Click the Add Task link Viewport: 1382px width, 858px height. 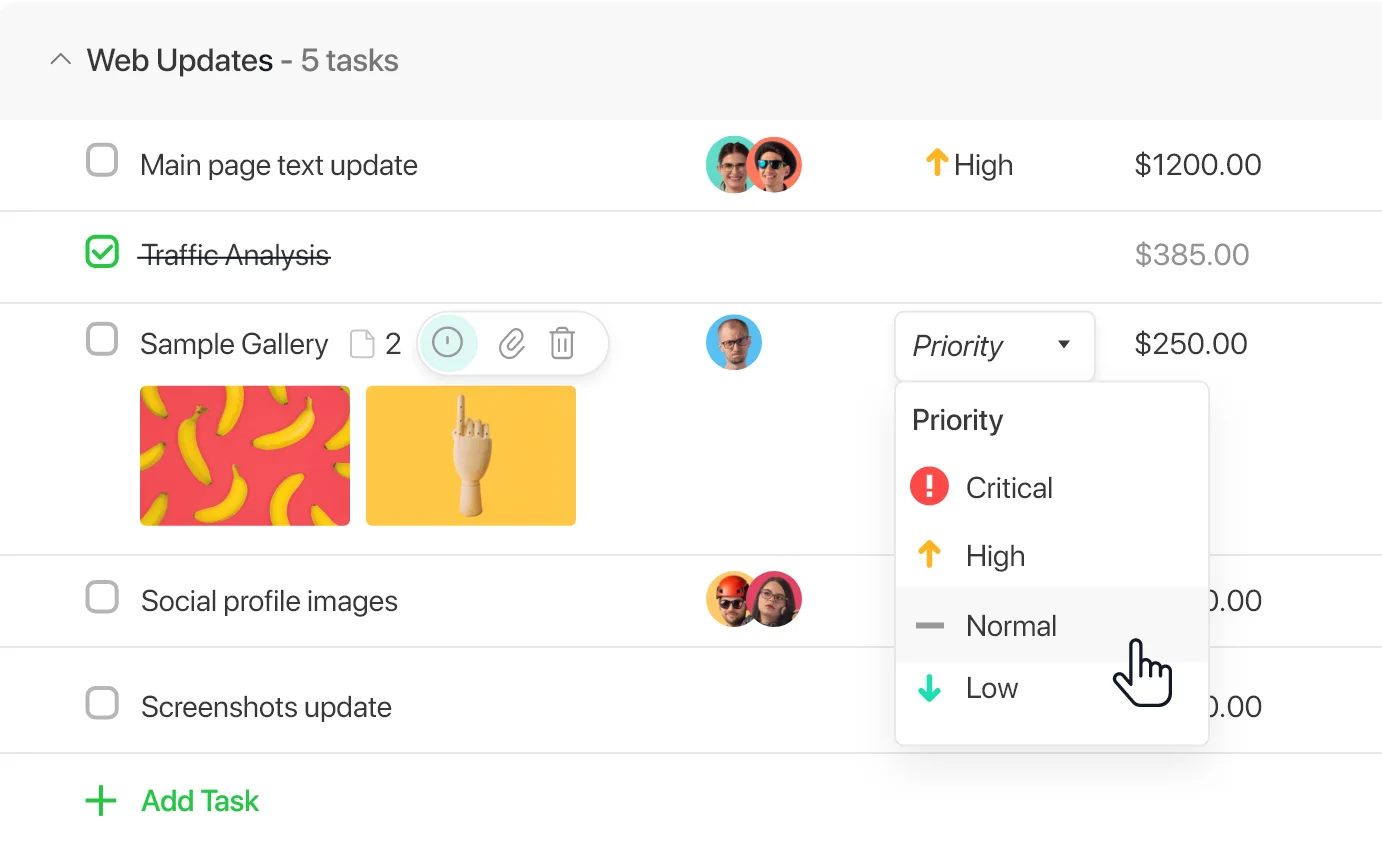(x=200, y=801)
